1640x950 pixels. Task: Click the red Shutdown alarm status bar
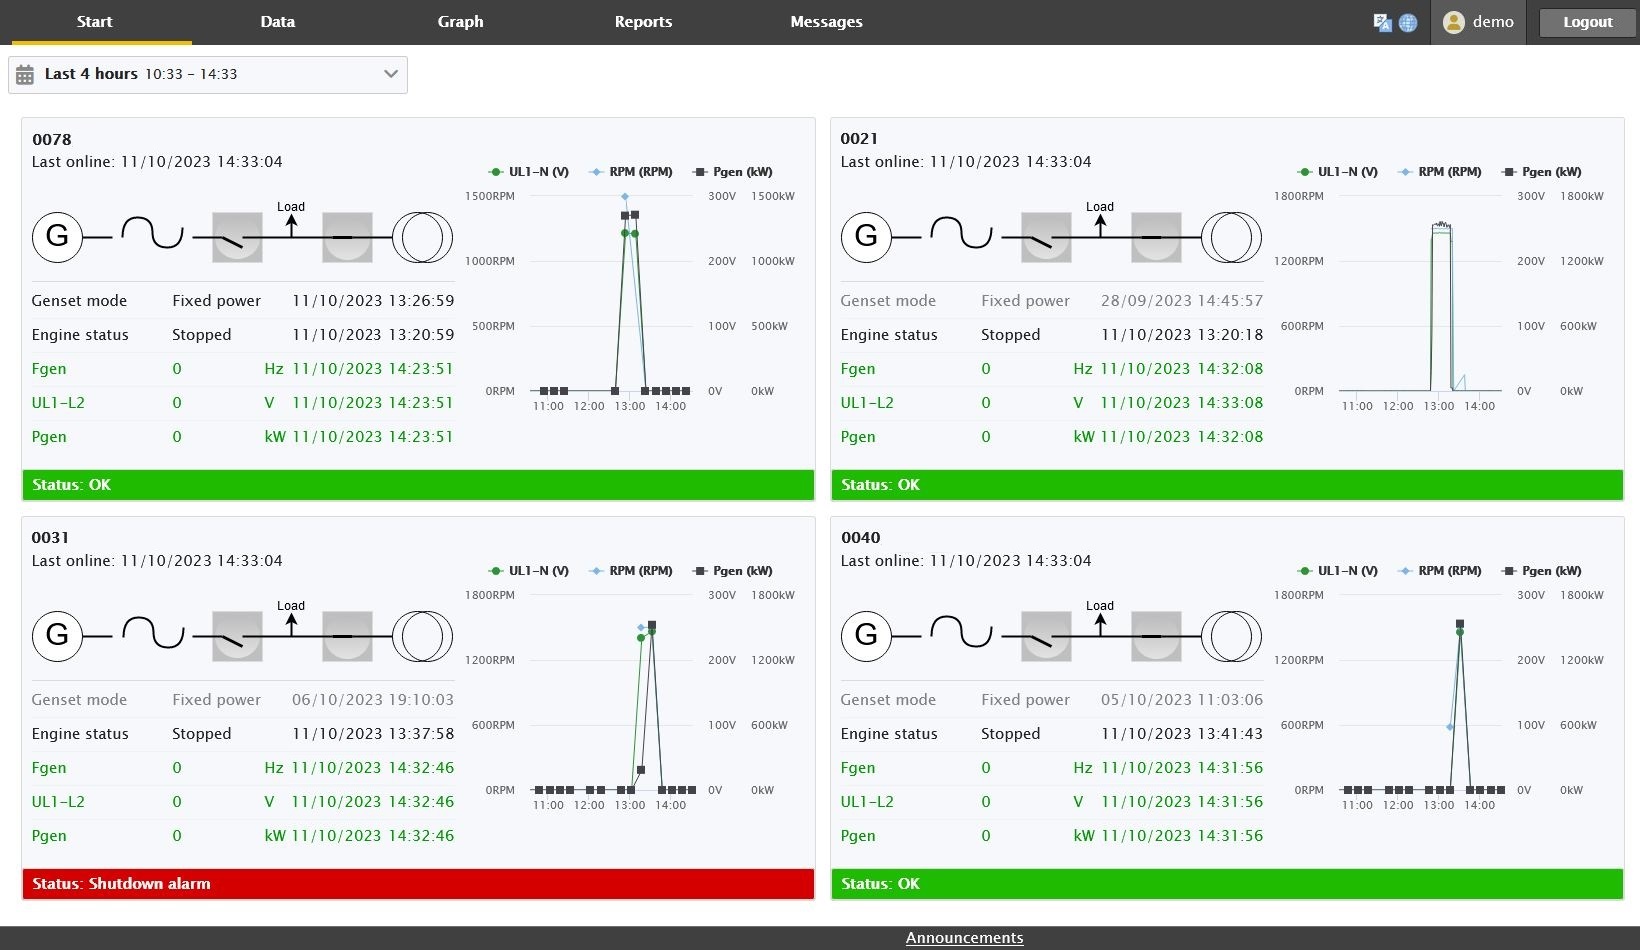point(418,884)
